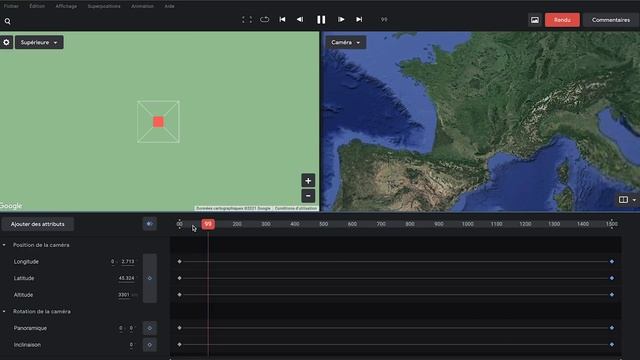Click the Inclinaison attribute label
This screenshot has width=640, height=360.
click(27, 345)
